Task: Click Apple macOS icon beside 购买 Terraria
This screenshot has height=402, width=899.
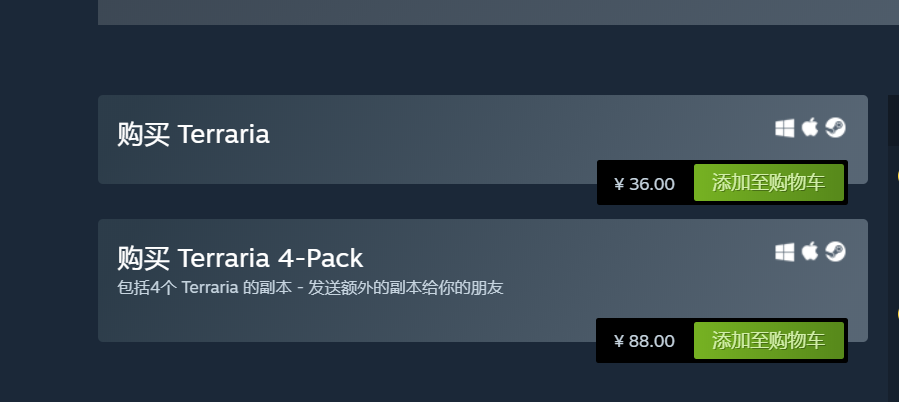Action: point(810,127)
